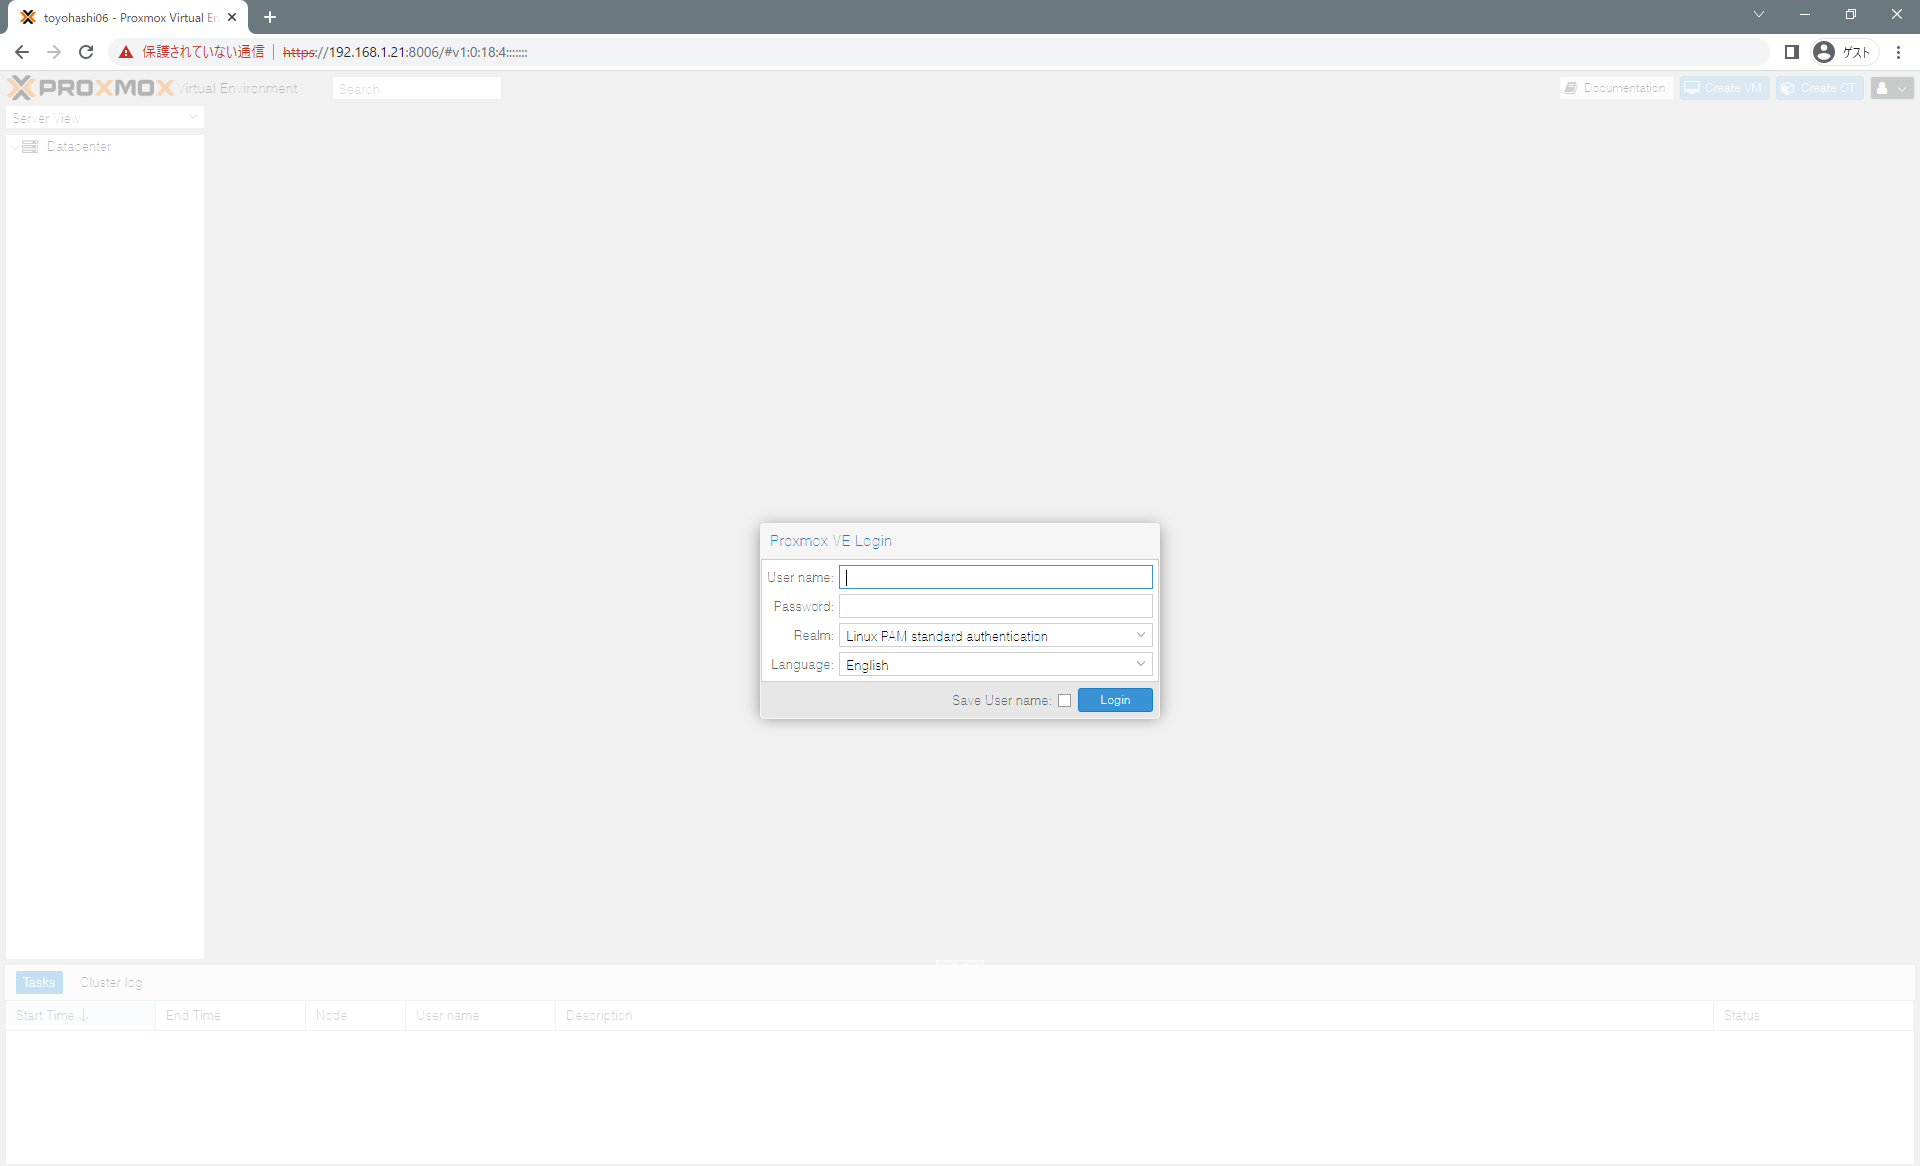The height and width of the screenshot is (1166, 1920).
Task: Select the Tasks tab
Action: point(39,982)
